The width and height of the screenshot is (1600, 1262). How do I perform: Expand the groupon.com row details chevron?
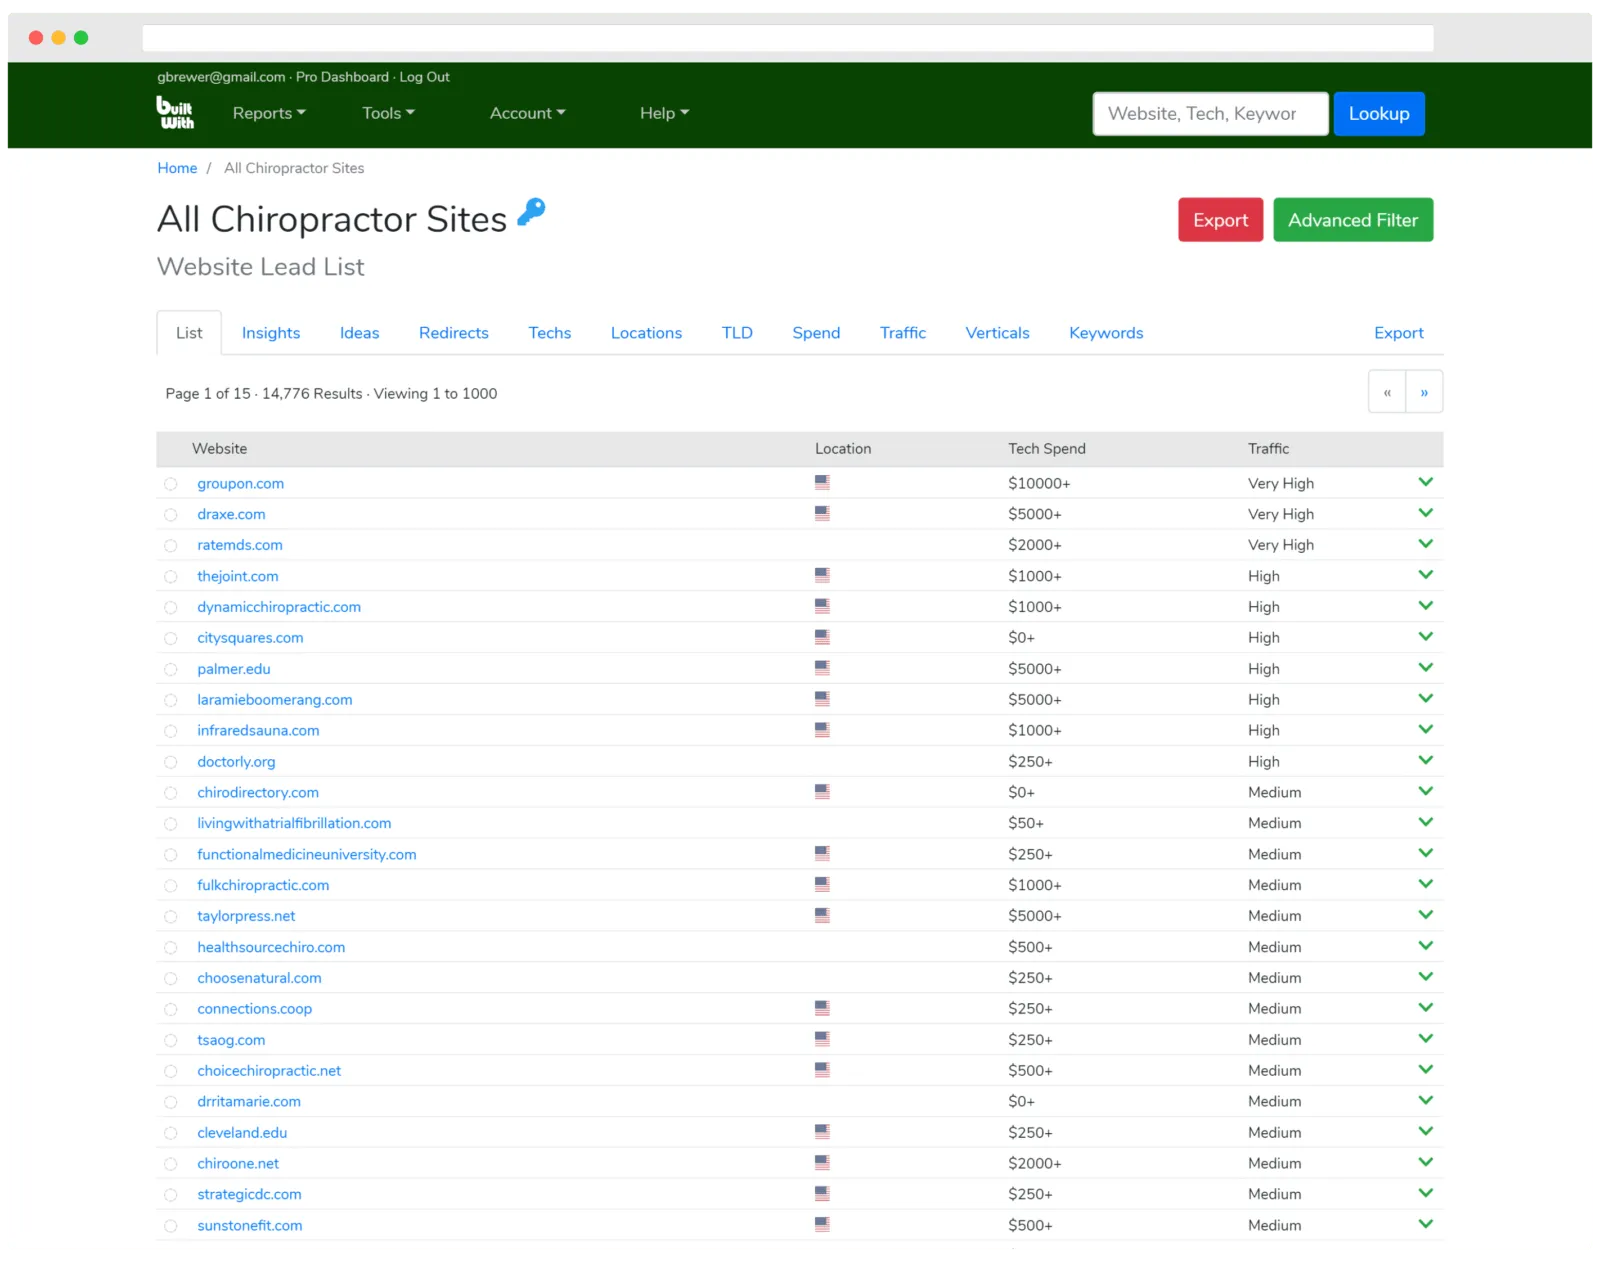click(x=1425, y=482)
